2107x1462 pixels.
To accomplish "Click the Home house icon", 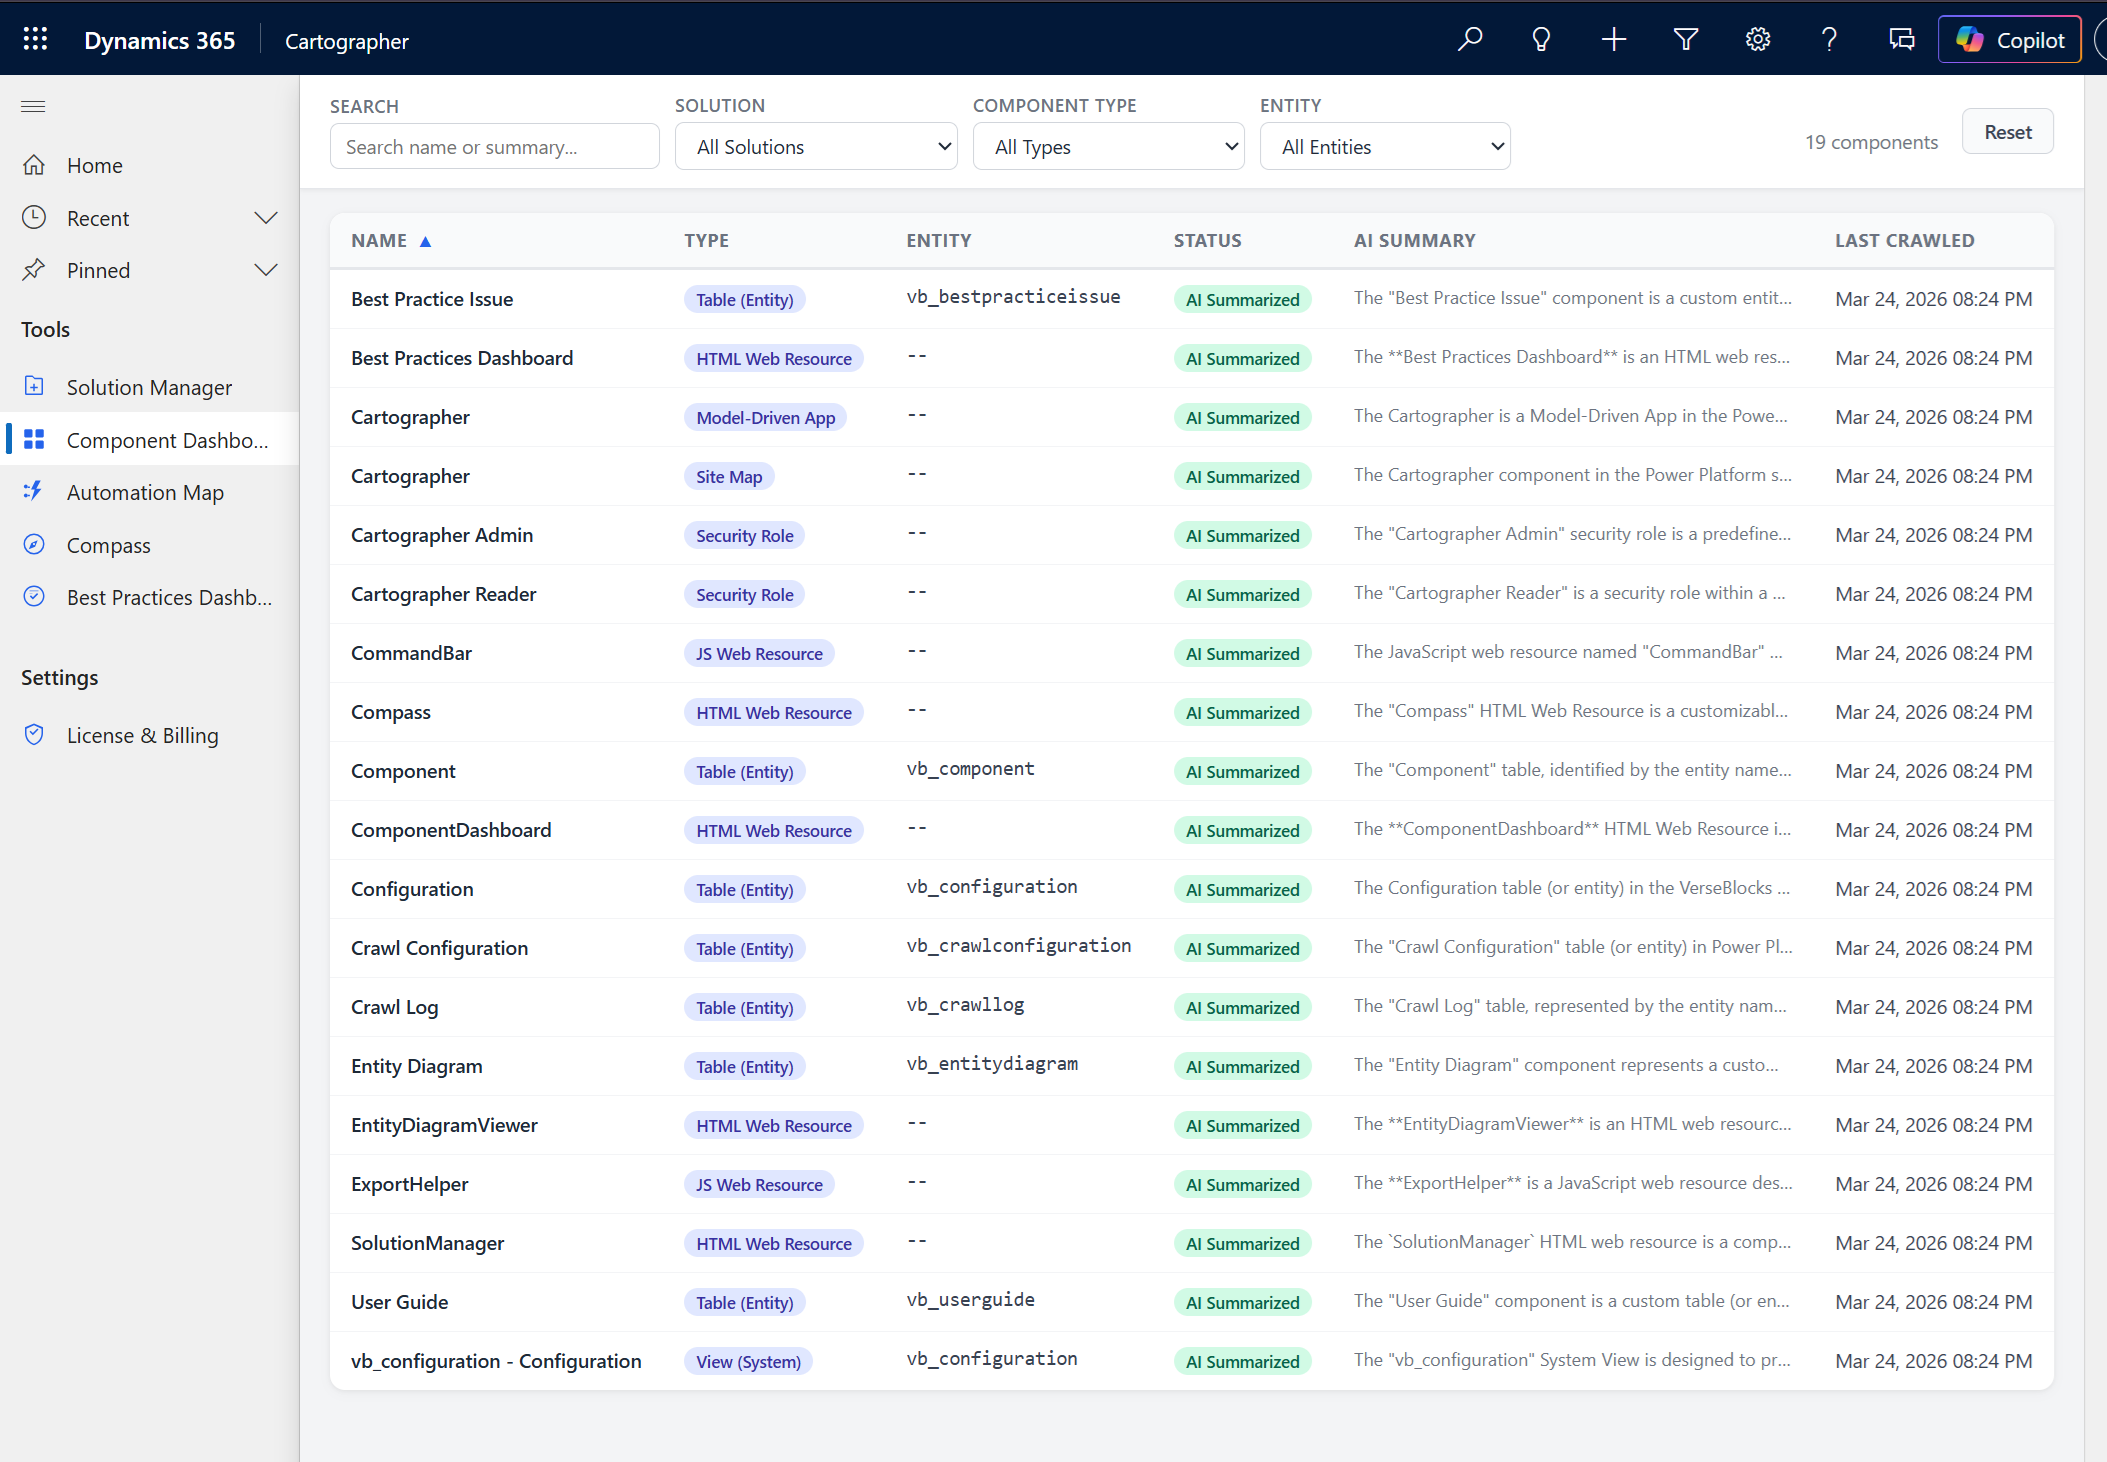I will click(34, 165).
